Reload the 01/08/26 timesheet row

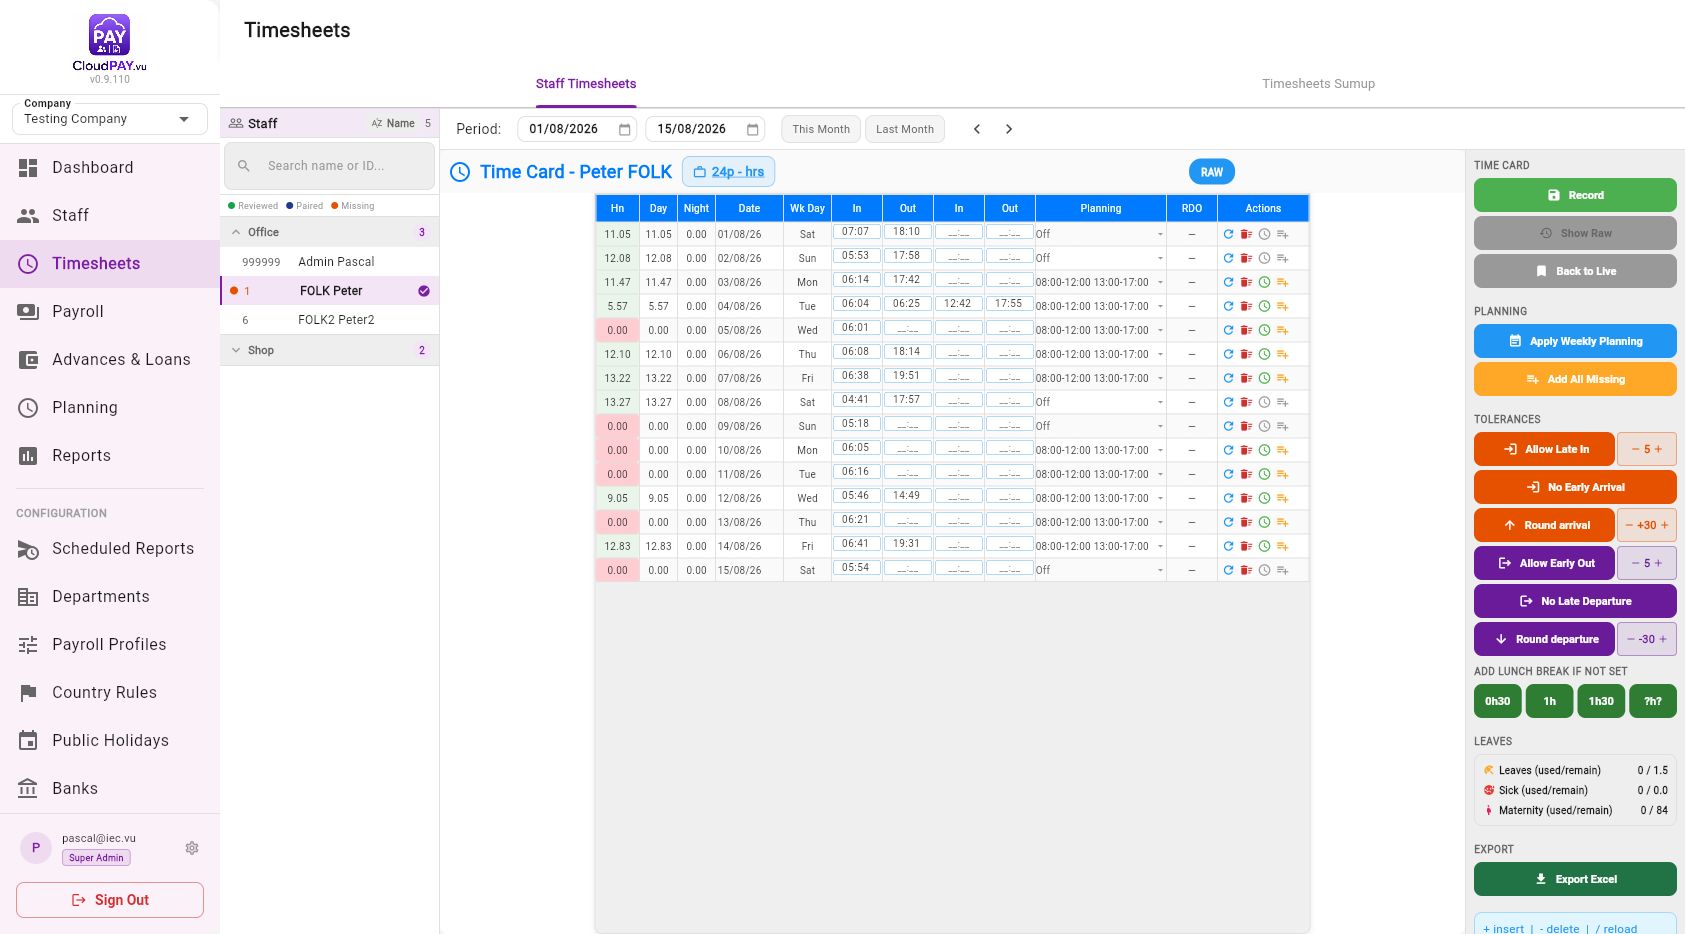tap(1228, 234)
